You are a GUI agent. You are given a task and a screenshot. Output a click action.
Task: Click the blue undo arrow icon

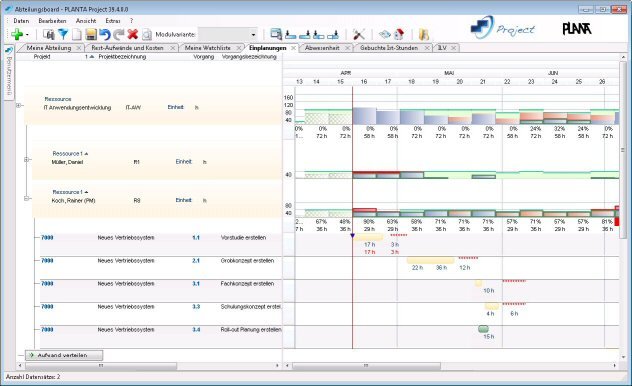[x=105, y=35]
